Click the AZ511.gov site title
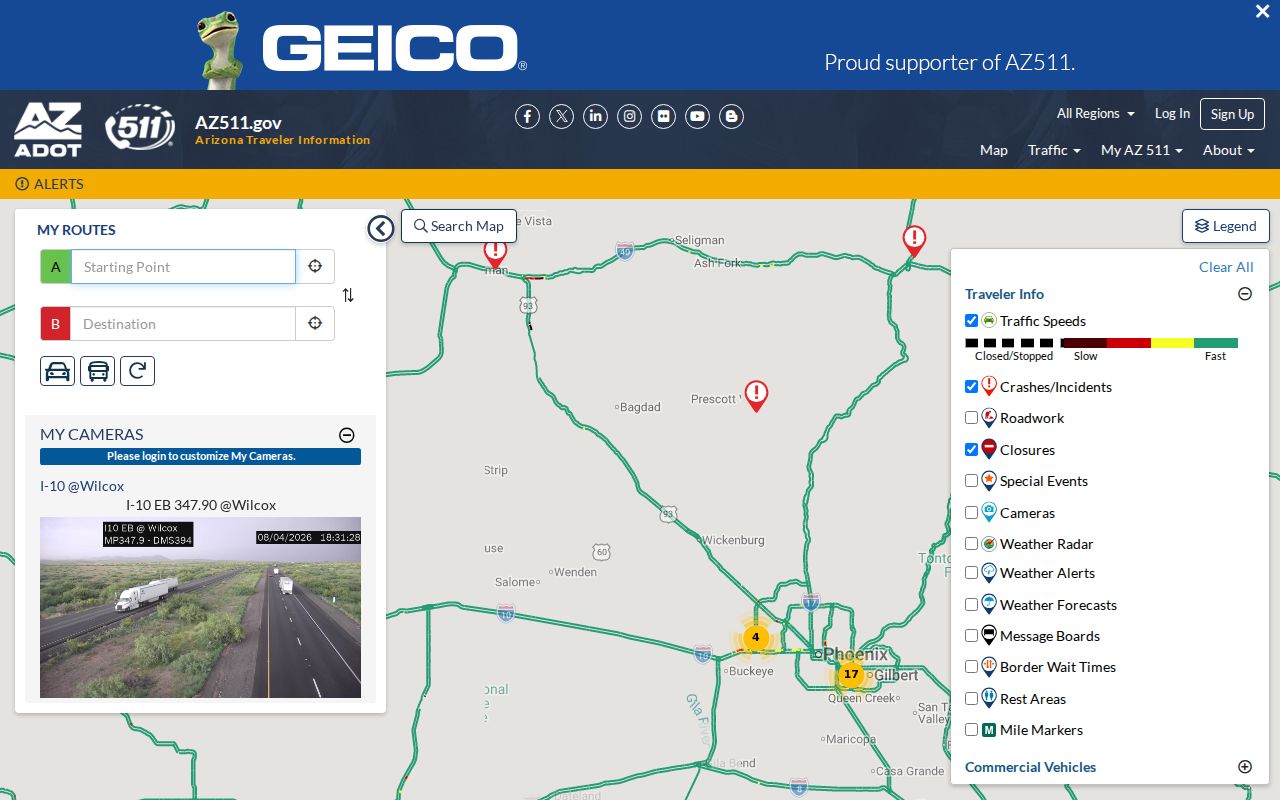The image size is (1280, 800). pyautogui.click(x=238, y=123)
